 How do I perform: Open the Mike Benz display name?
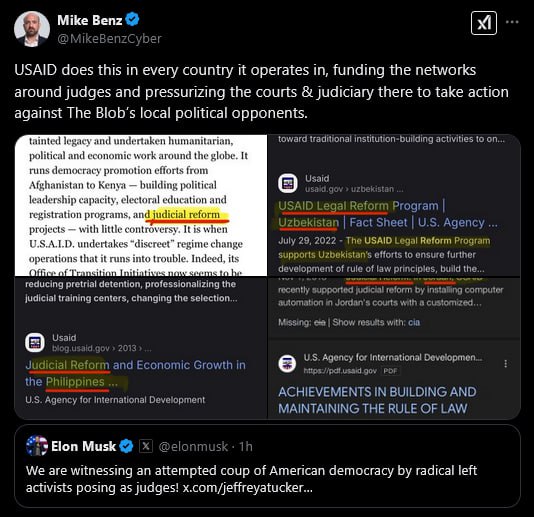(x=90, y=20)
